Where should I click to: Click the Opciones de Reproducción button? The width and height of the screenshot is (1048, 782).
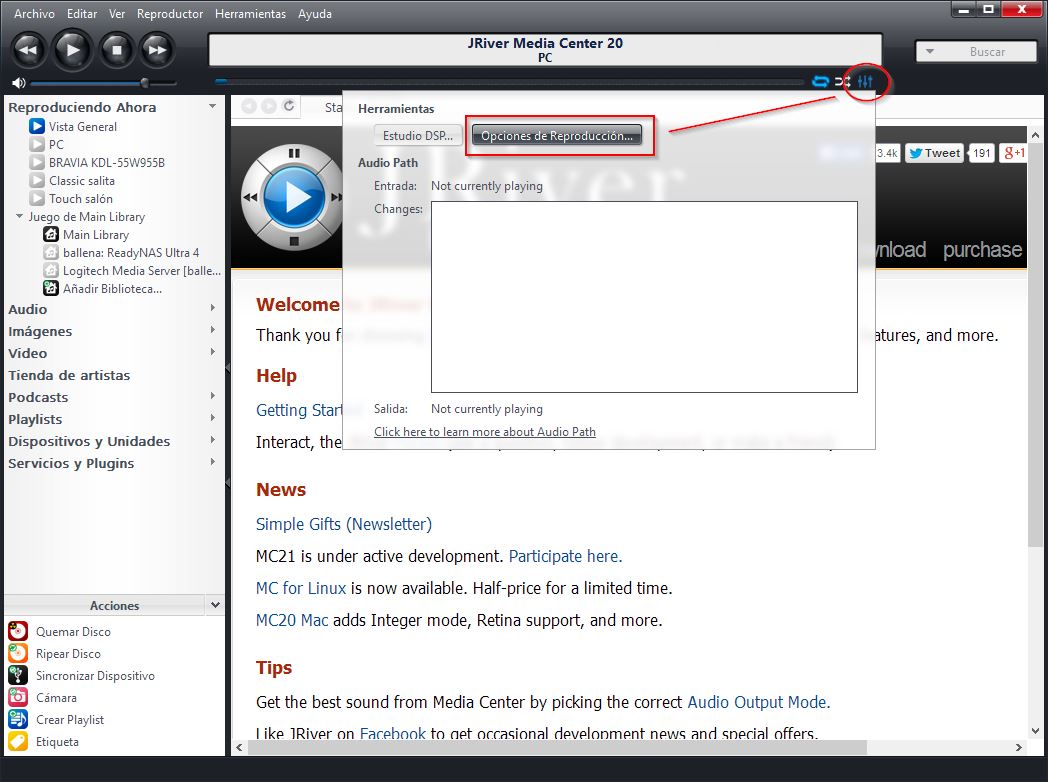557,136
